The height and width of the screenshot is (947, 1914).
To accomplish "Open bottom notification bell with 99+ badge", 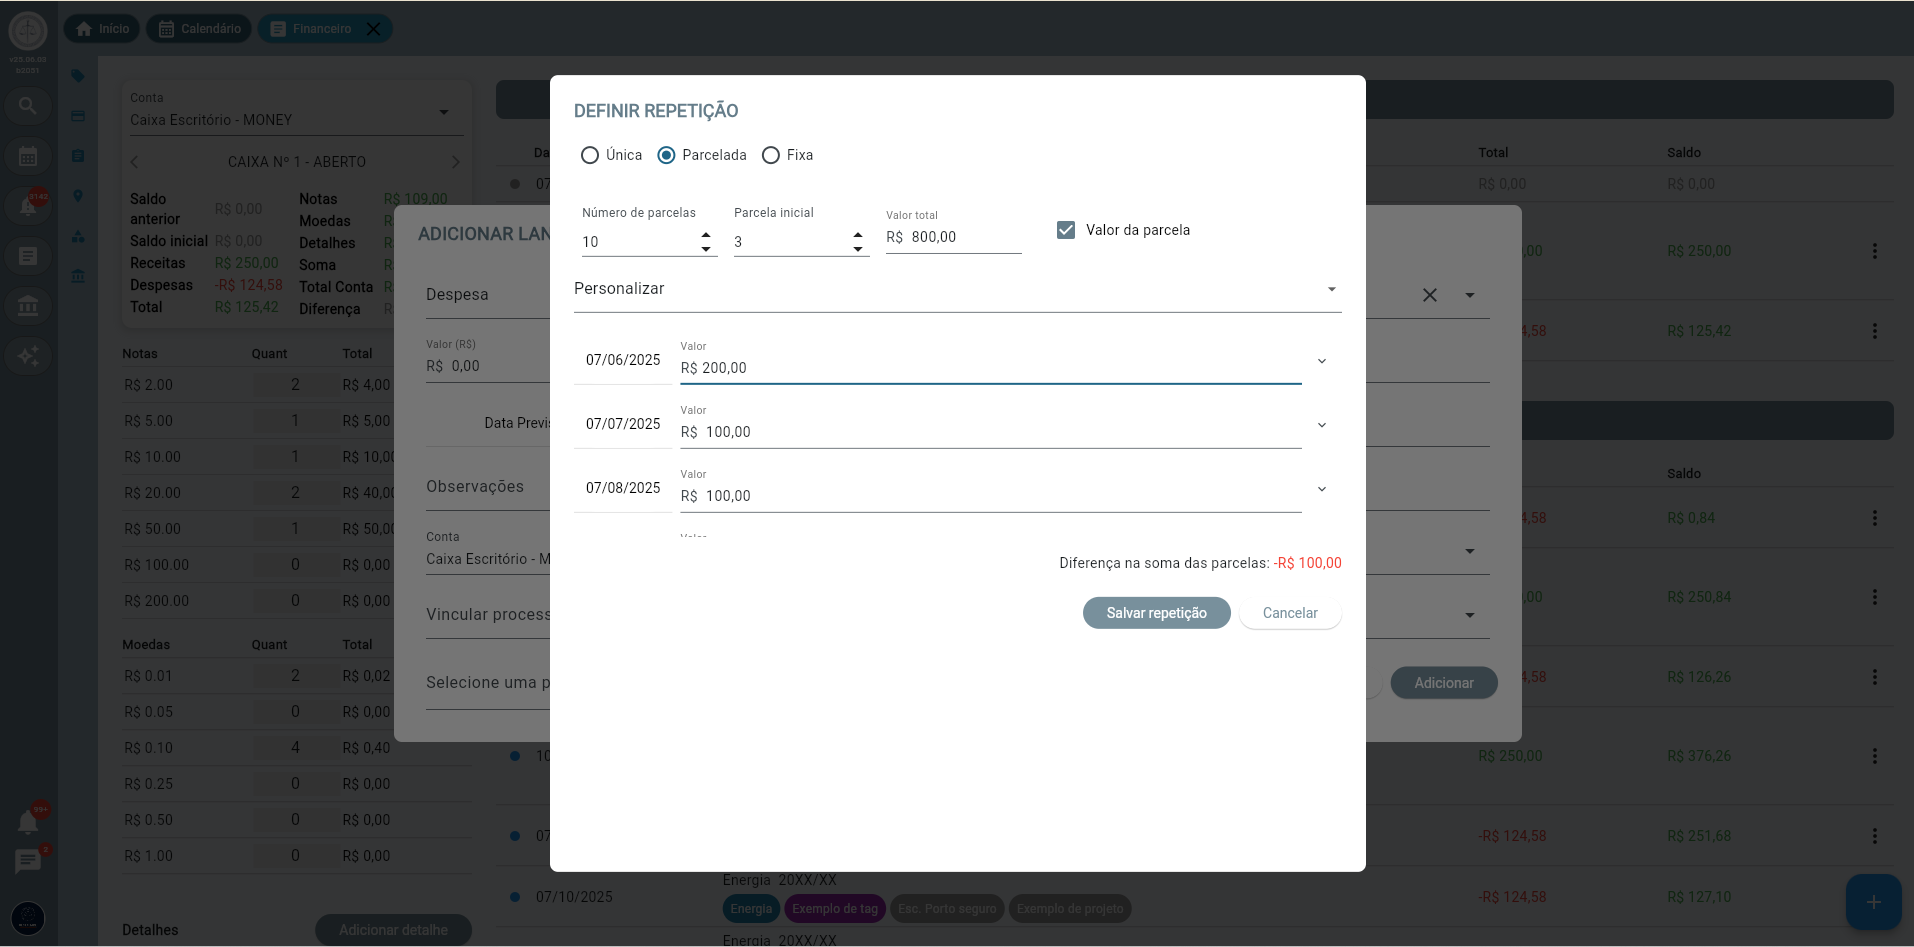I will (x=28, y=822).
